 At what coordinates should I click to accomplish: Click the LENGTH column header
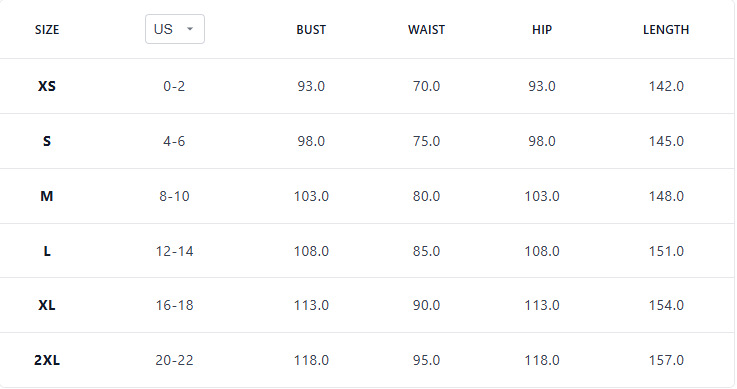[666, 30]
